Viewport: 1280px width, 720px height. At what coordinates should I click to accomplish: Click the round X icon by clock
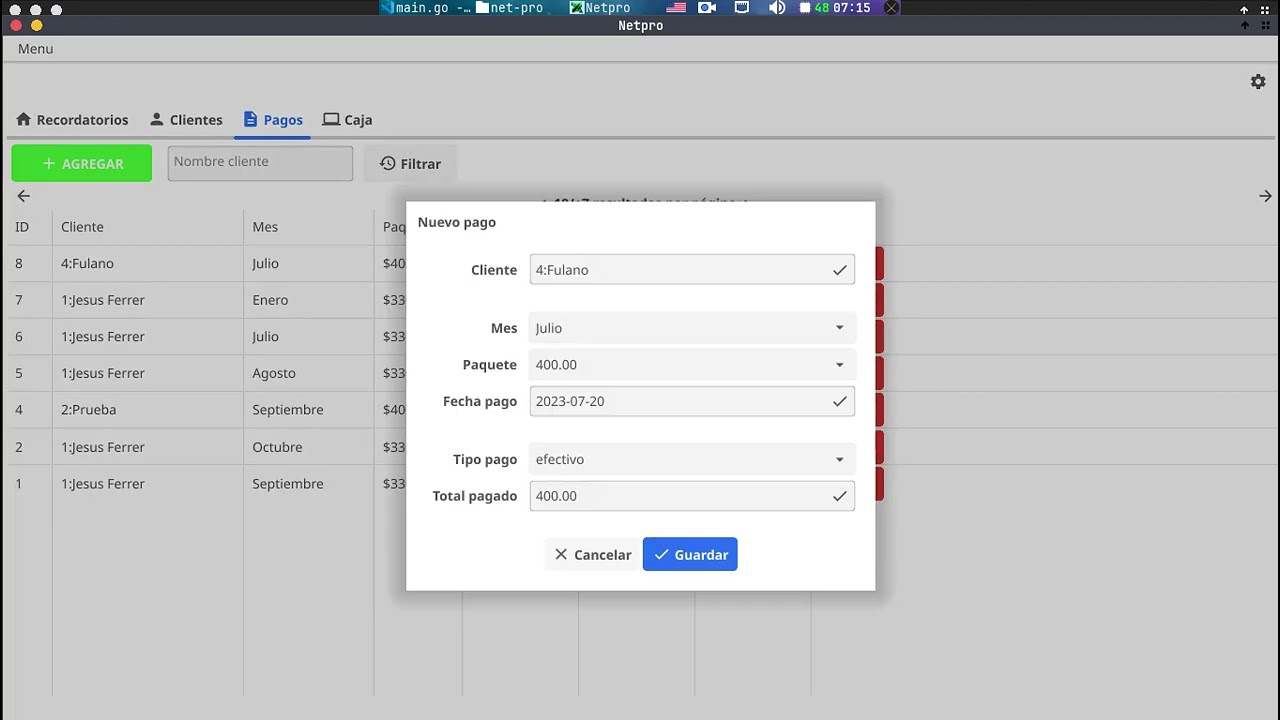tap(891, 8)
